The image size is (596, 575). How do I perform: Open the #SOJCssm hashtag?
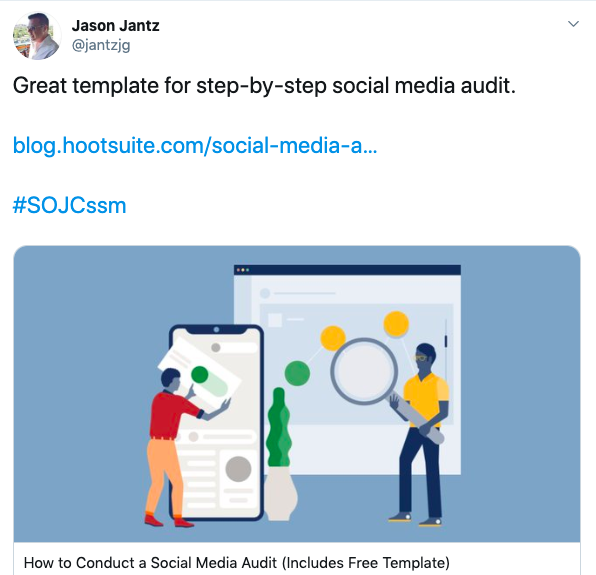pyautogui.click(x=70, y=206)
